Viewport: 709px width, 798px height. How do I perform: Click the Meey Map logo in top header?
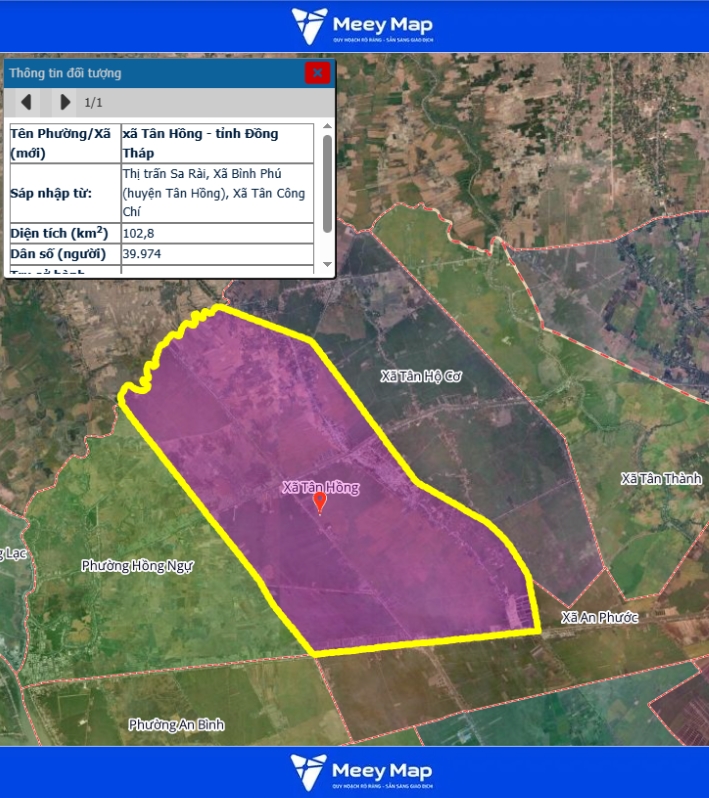[361, 26]
